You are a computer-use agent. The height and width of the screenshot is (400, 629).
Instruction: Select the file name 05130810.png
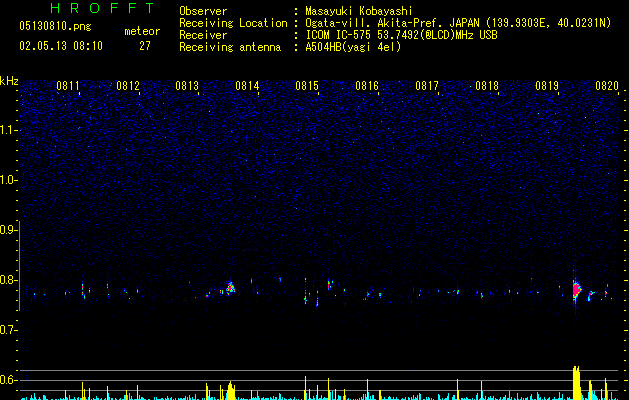pos(55,26)
